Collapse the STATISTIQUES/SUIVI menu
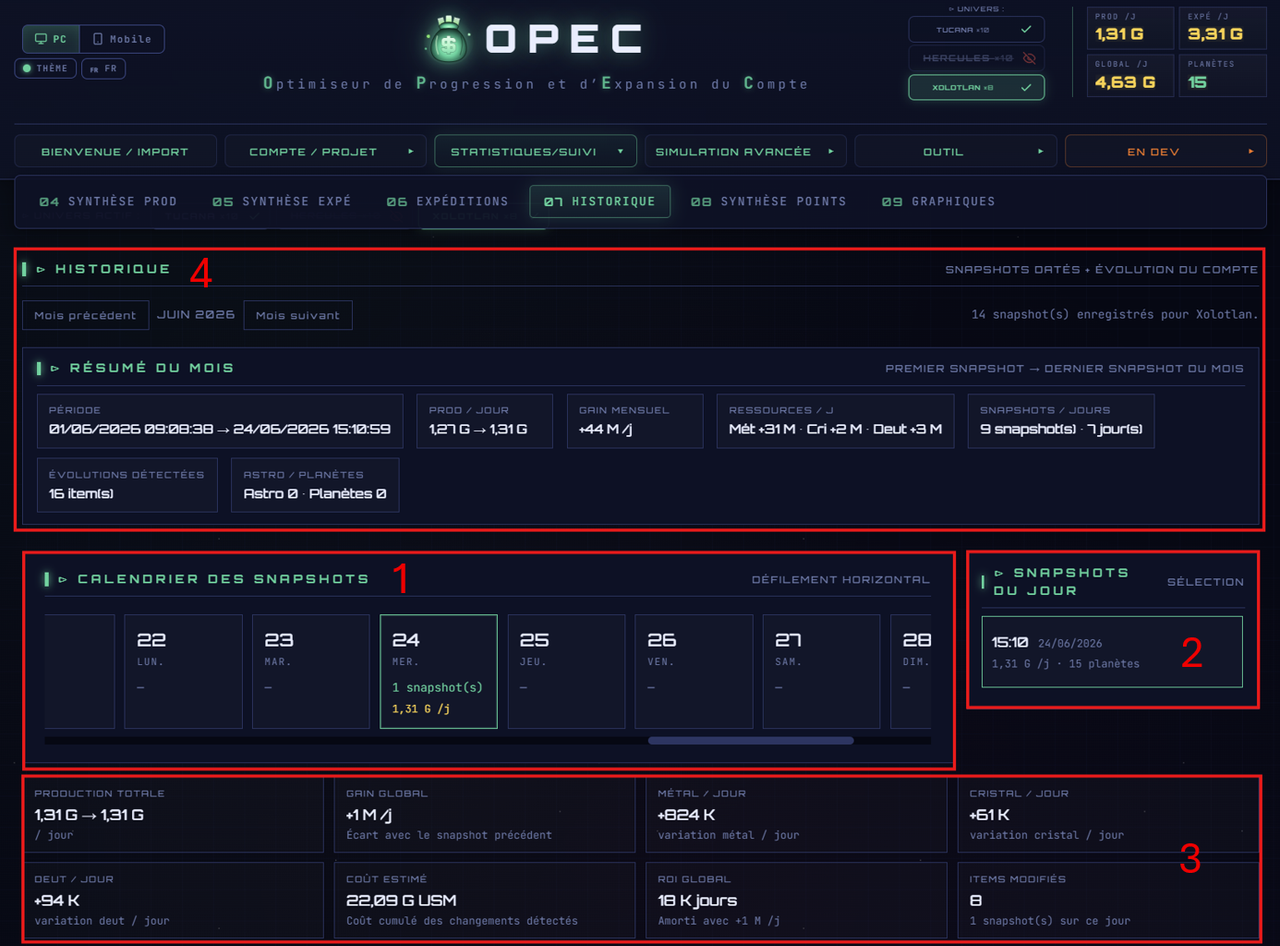The image size is (1280, 946). 535,151
